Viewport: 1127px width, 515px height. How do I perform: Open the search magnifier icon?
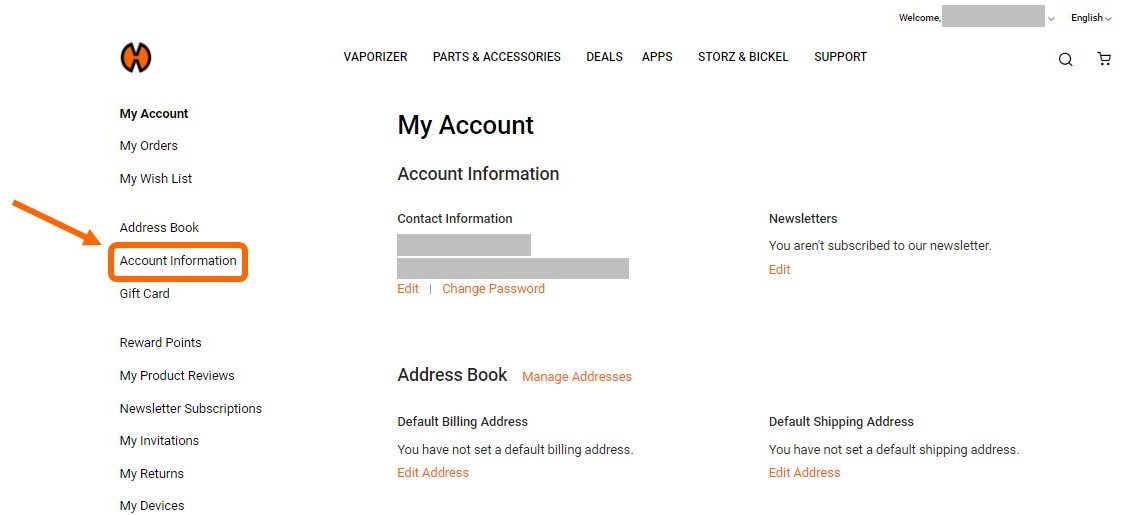(x=1065, y=60)
